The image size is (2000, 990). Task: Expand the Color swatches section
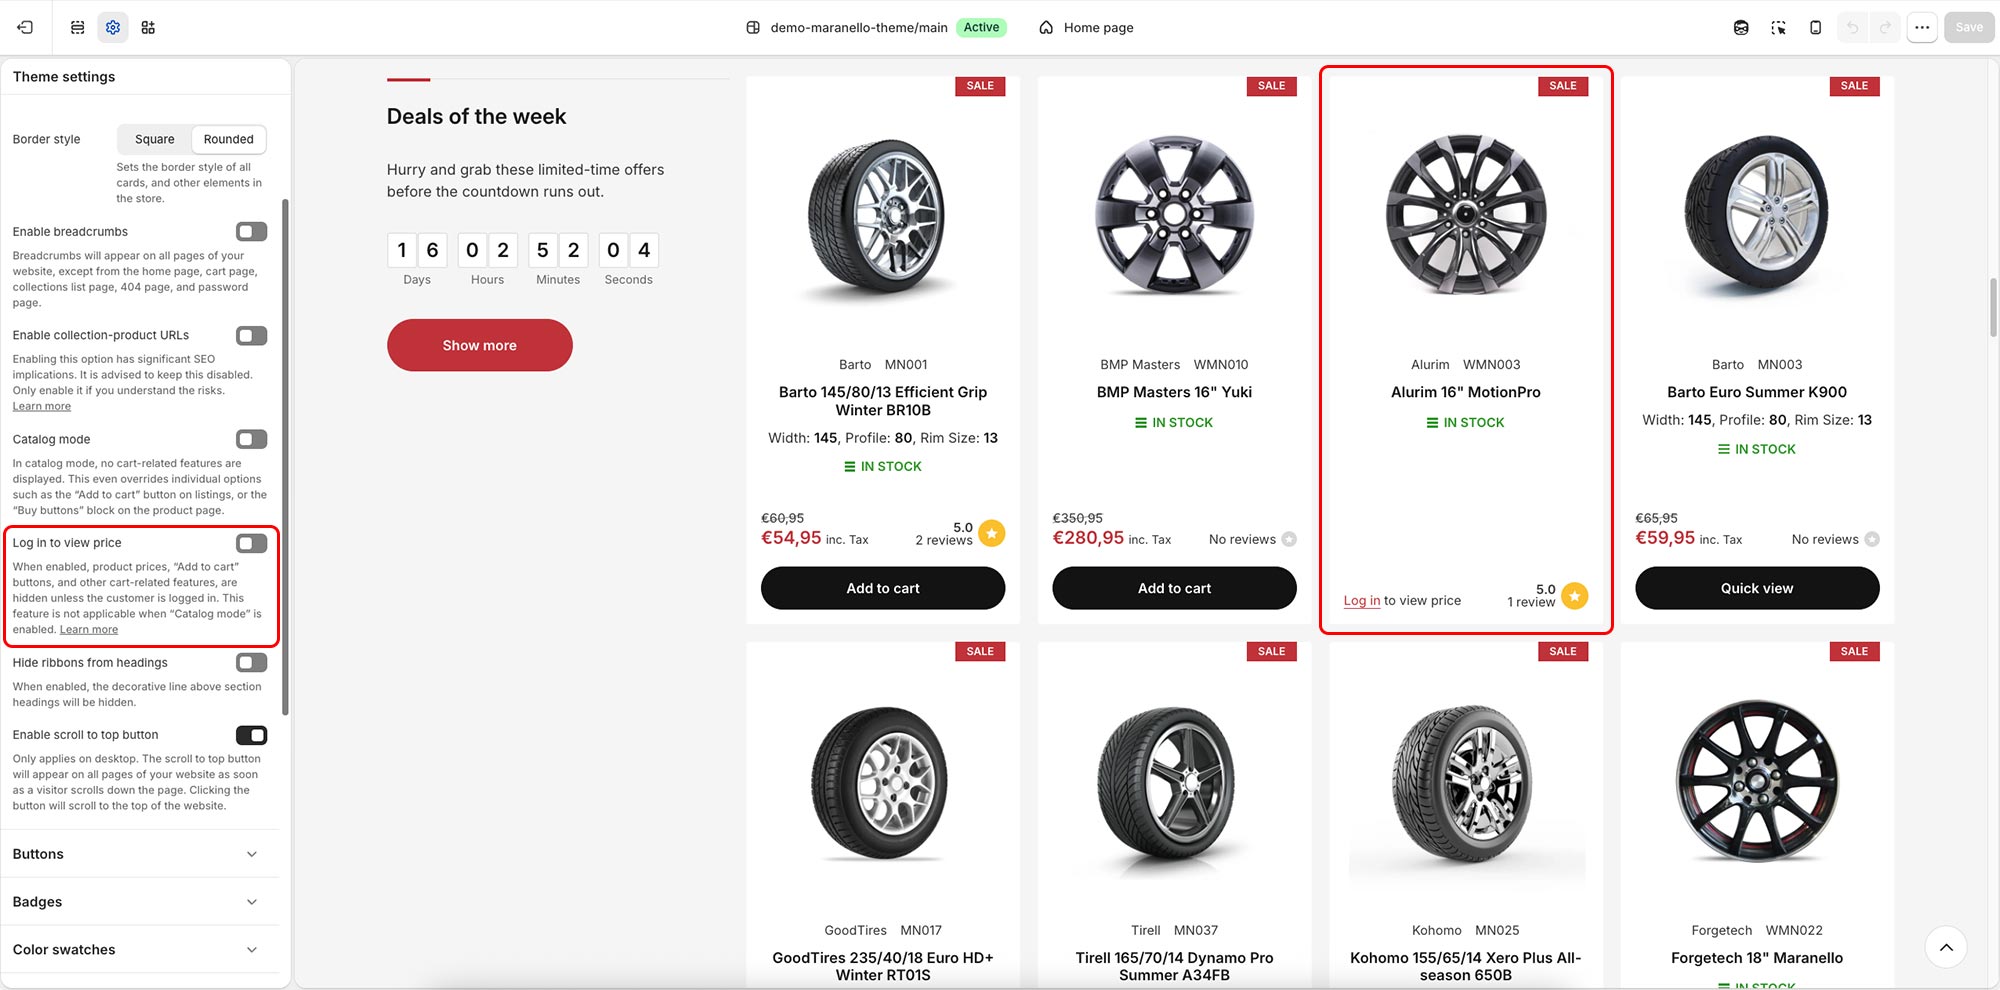(x=139, y=950)
